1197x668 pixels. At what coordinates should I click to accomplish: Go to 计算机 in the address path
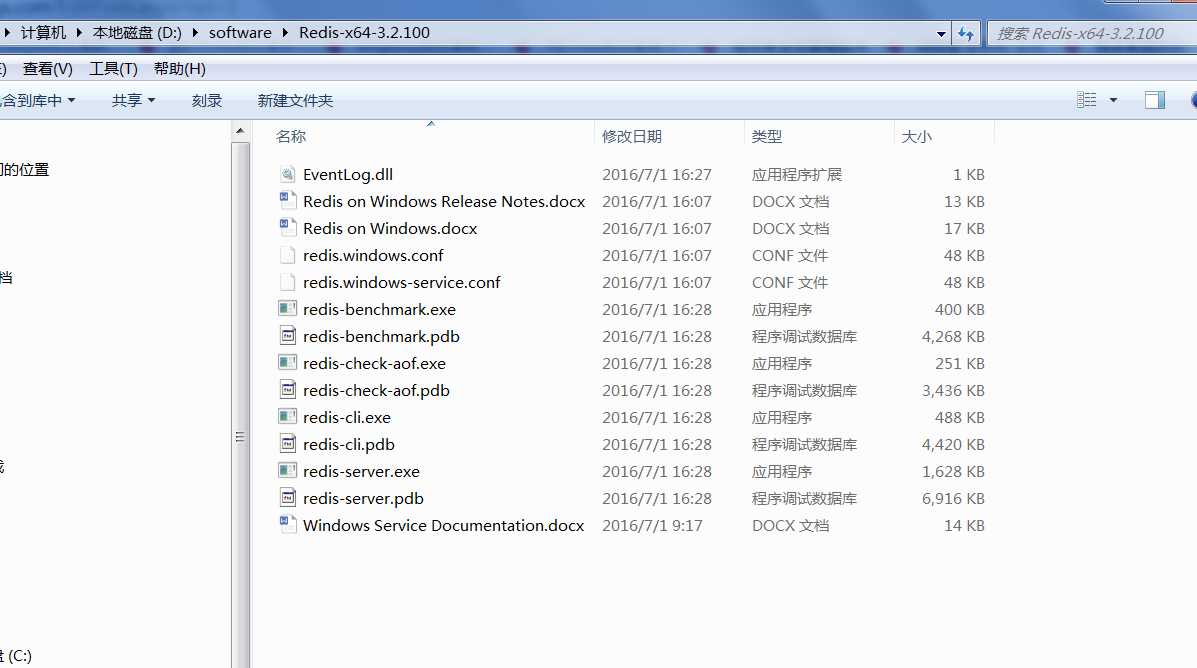coord(43,33)
